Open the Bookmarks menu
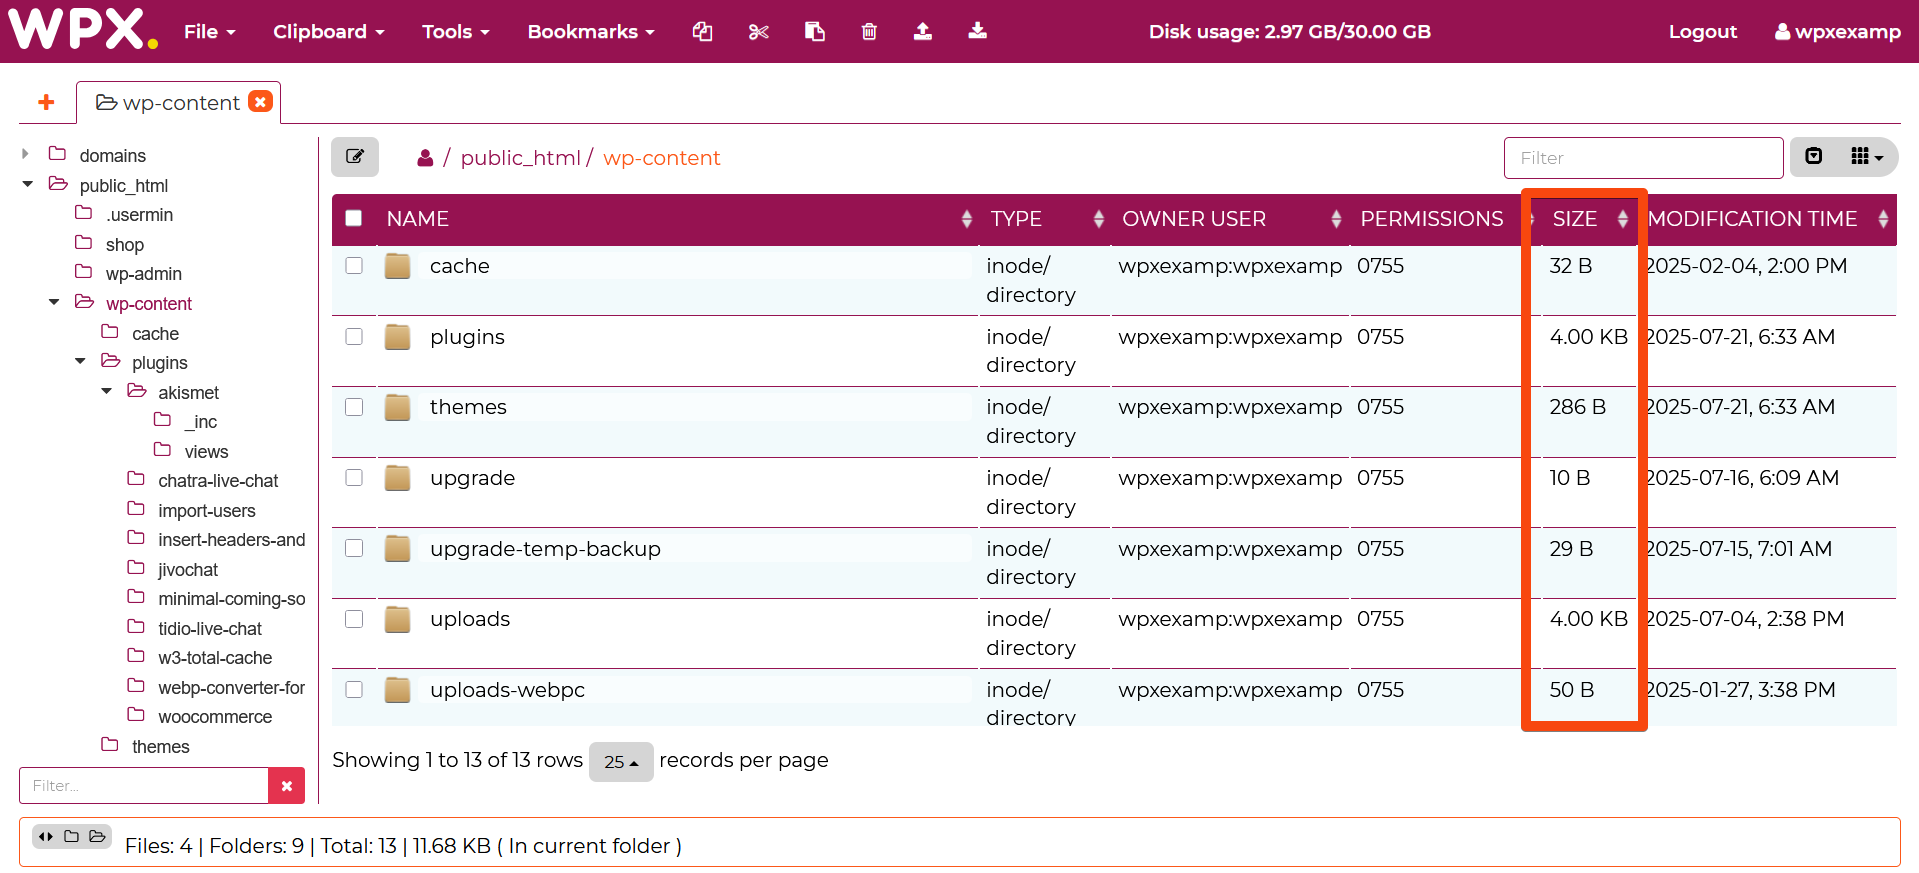 (591, 32)
